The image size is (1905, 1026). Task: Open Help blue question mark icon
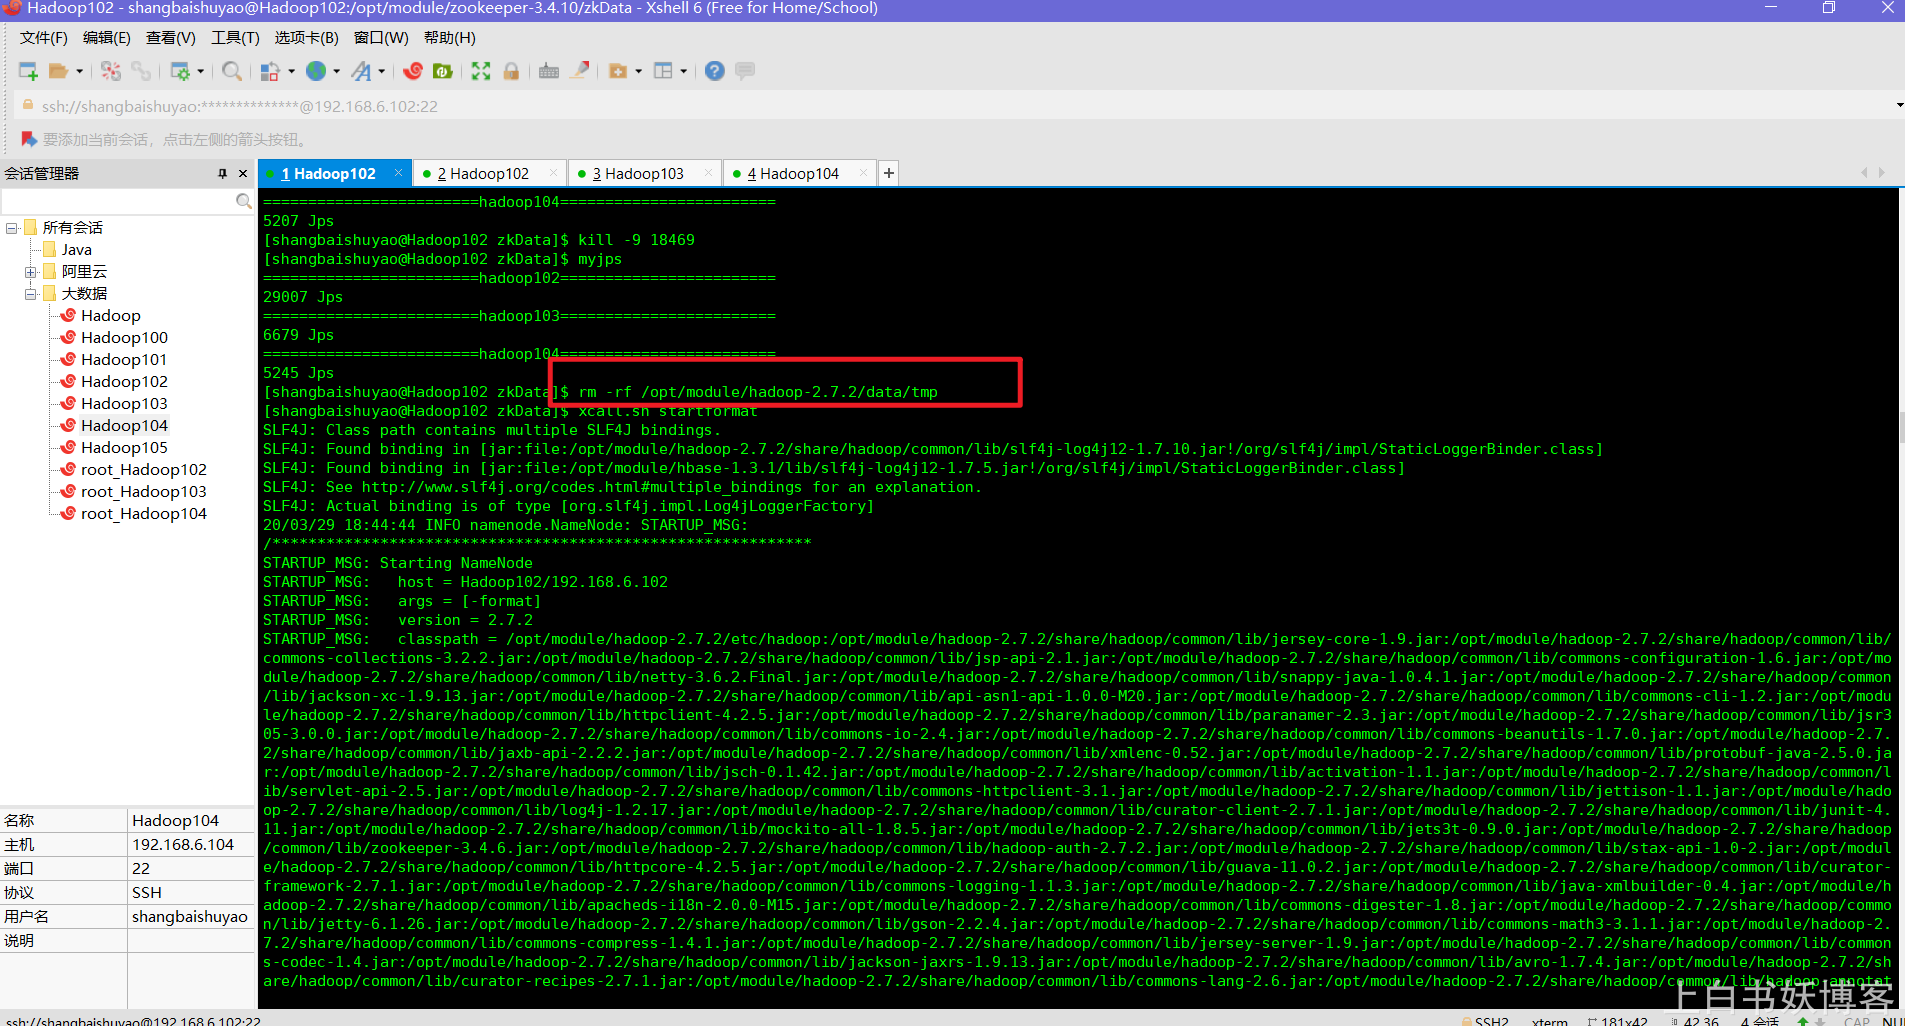tap(714, 71)
